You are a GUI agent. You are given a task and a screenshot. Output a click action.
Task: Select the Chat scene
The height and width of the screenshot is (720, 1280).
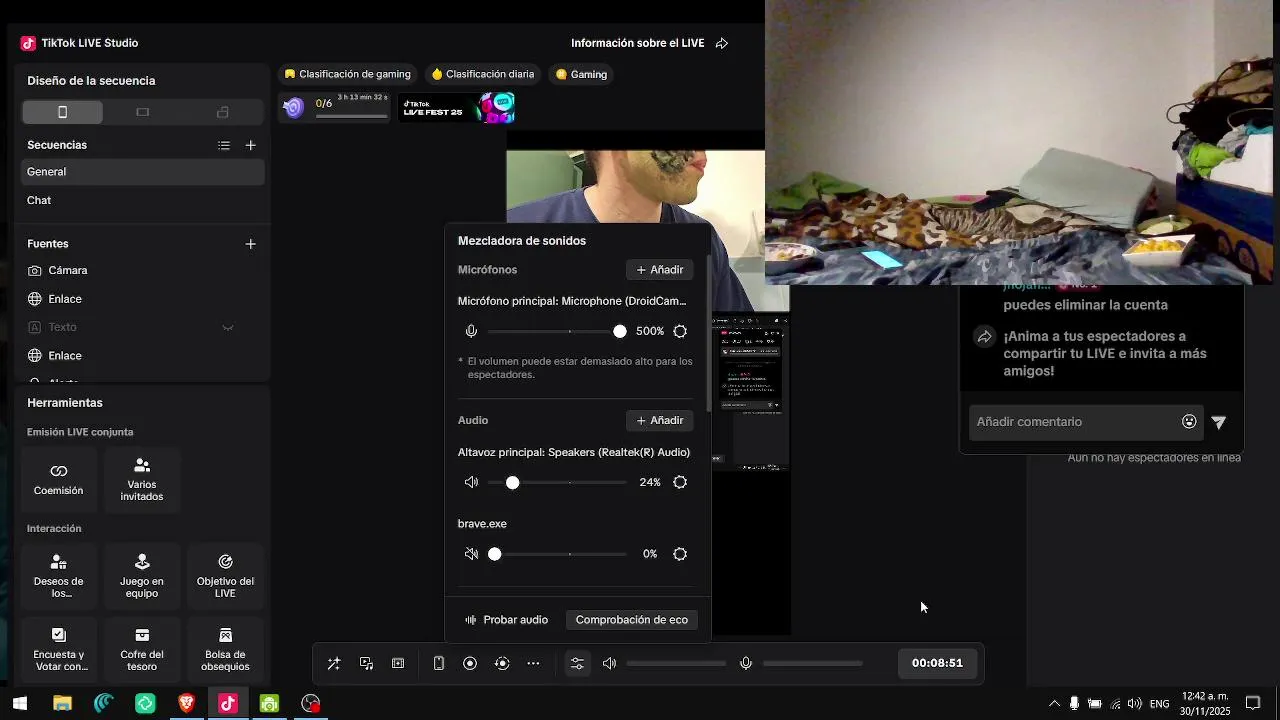point(143,200)
